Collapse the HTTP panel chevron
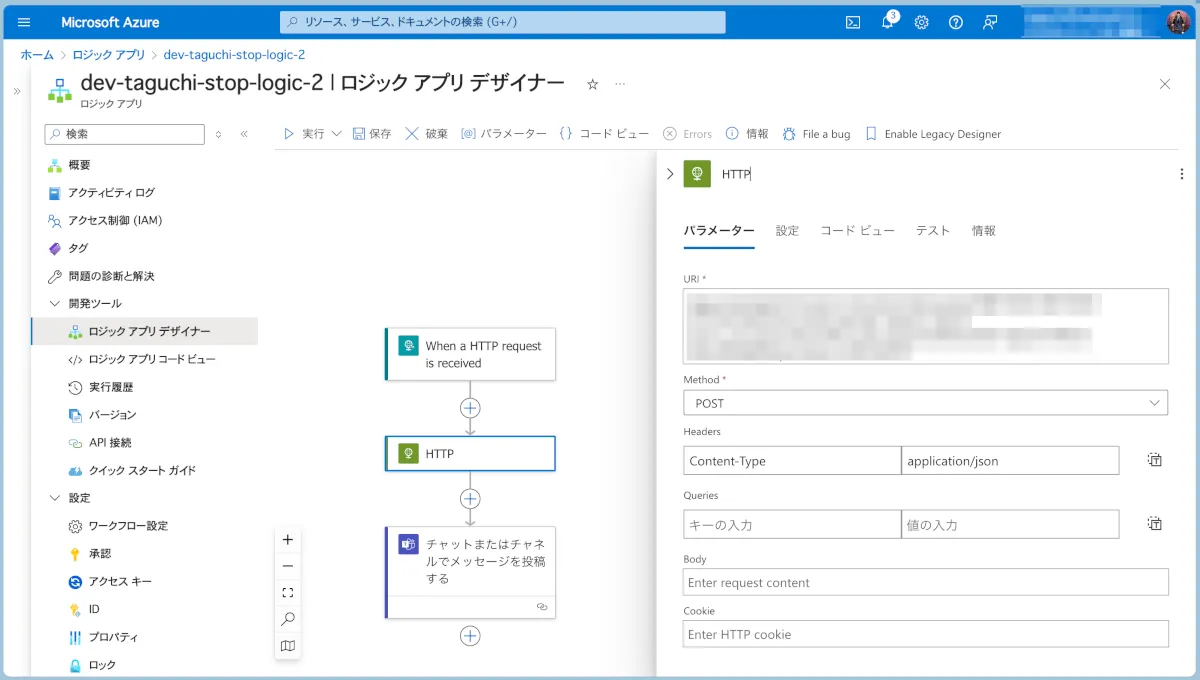Screen dimensions: 1200x680 [x=670, y=174]
